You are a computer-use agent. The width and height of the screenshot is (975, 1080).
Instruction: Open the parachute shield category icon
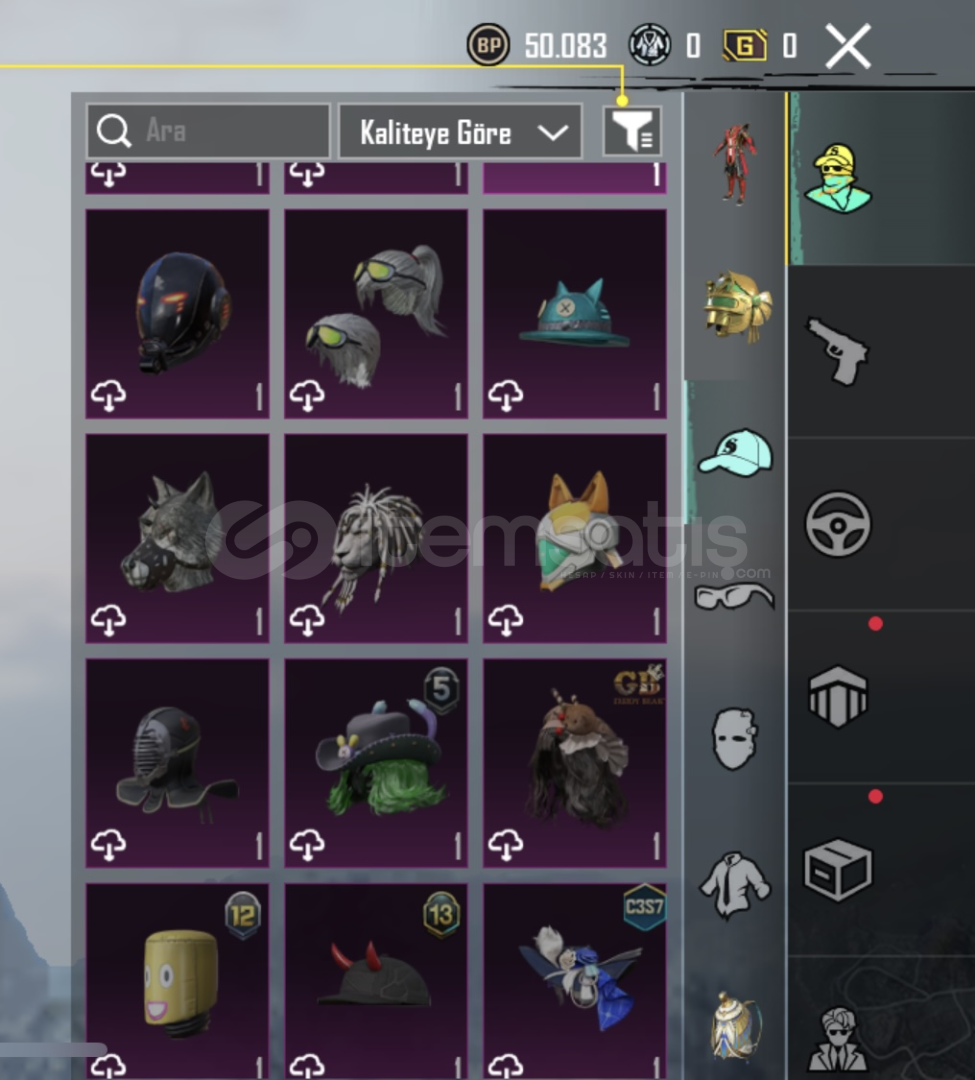click(x=837, y=696)
